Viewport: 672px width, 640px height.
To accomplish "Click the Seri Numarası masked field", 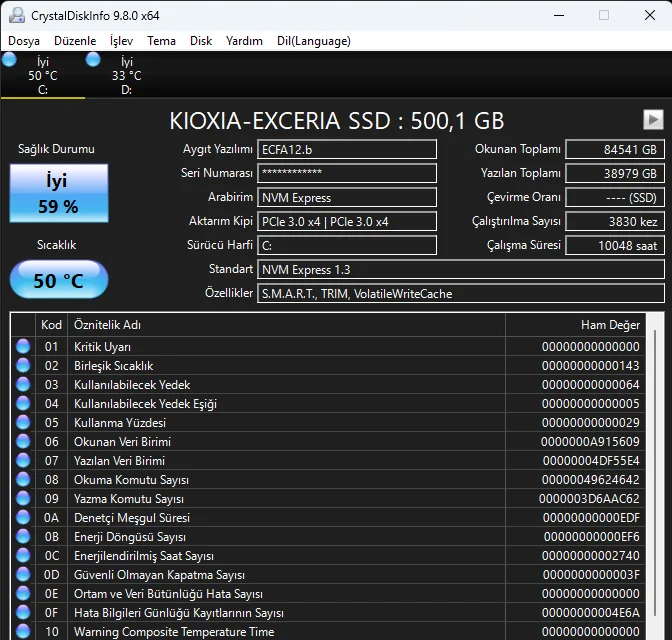I will click(347, 173).
